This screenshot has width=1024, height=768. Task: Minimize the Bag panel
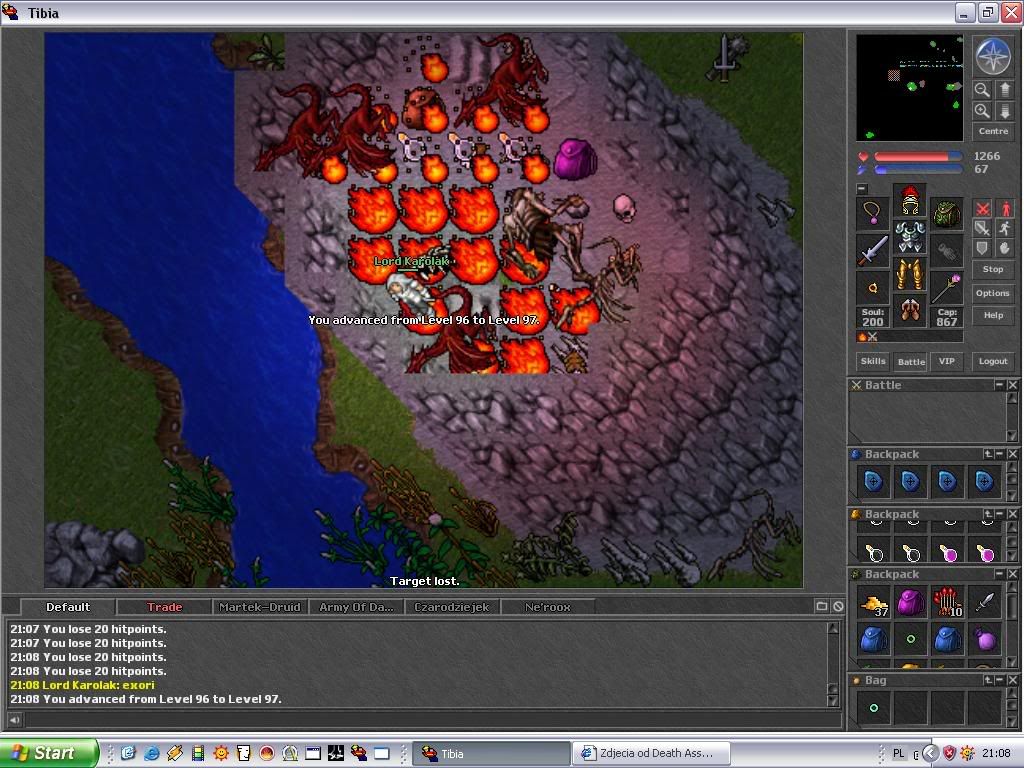[999, 680]
